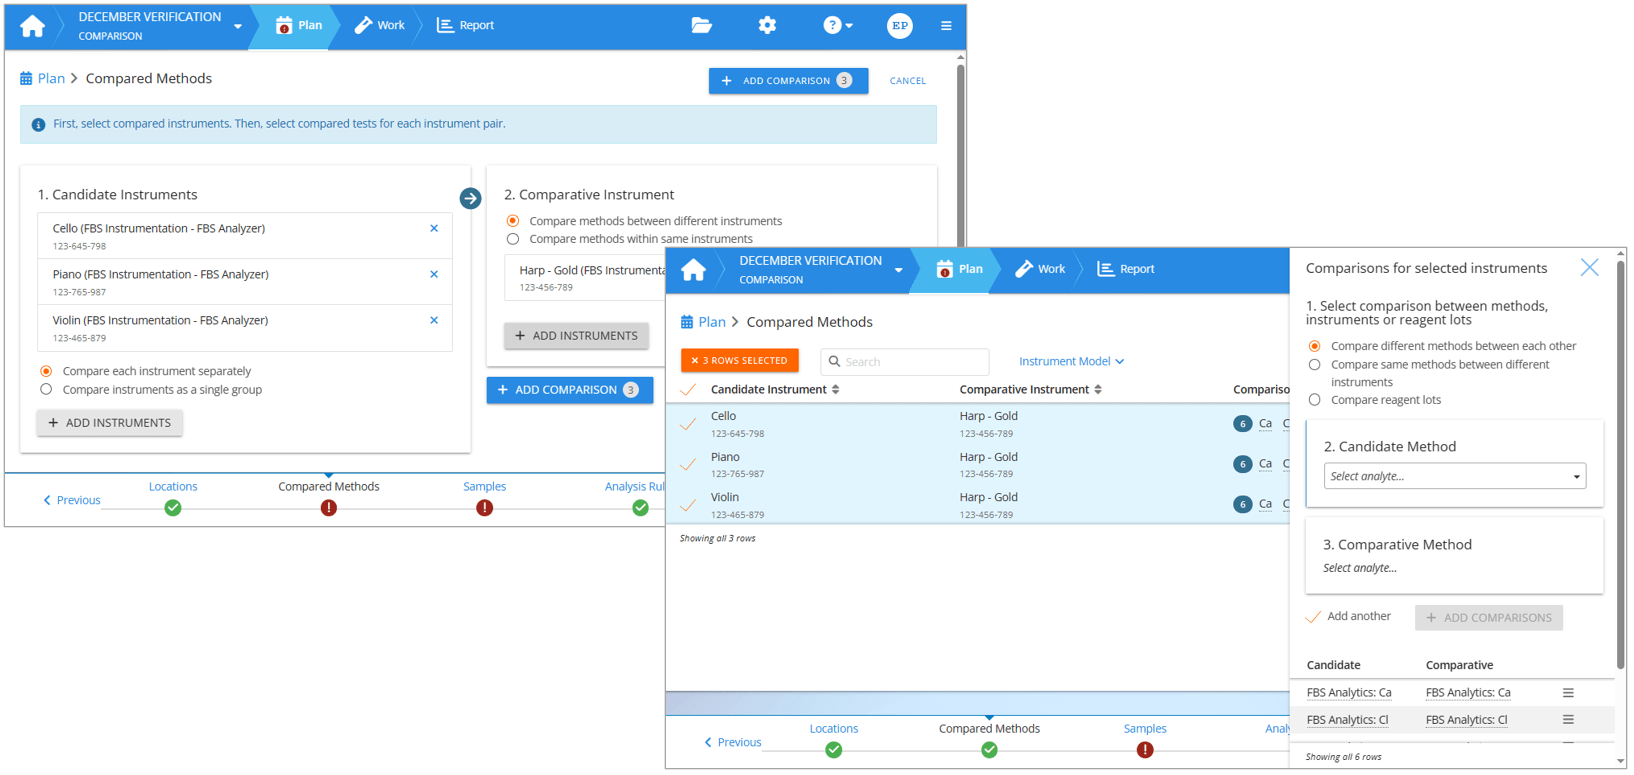The height and width of the screenshot is (775, 1634).
Task: Click the blue arrow between instrument panels
Action: (470, 199)
